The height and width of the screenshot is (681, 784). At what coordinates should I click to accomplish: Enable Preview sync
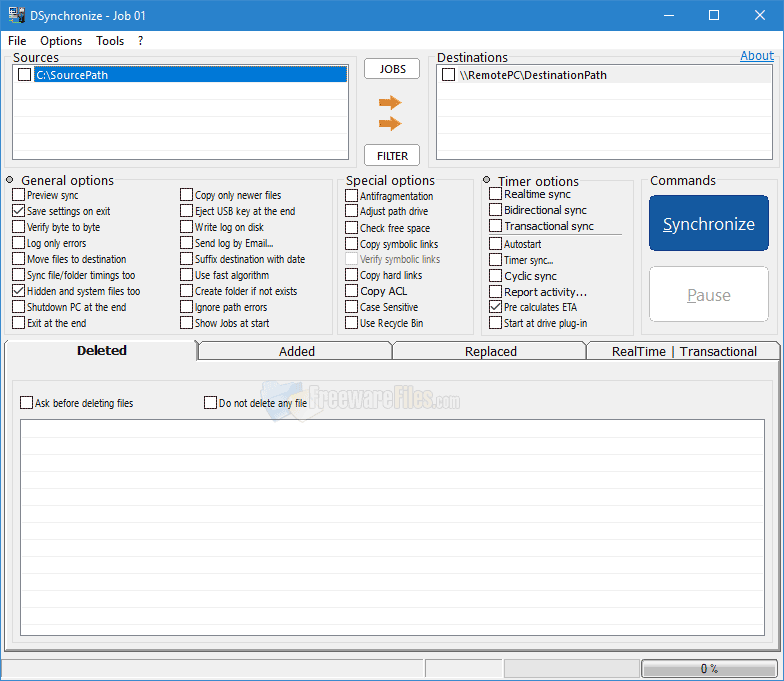tap(18, 195)
